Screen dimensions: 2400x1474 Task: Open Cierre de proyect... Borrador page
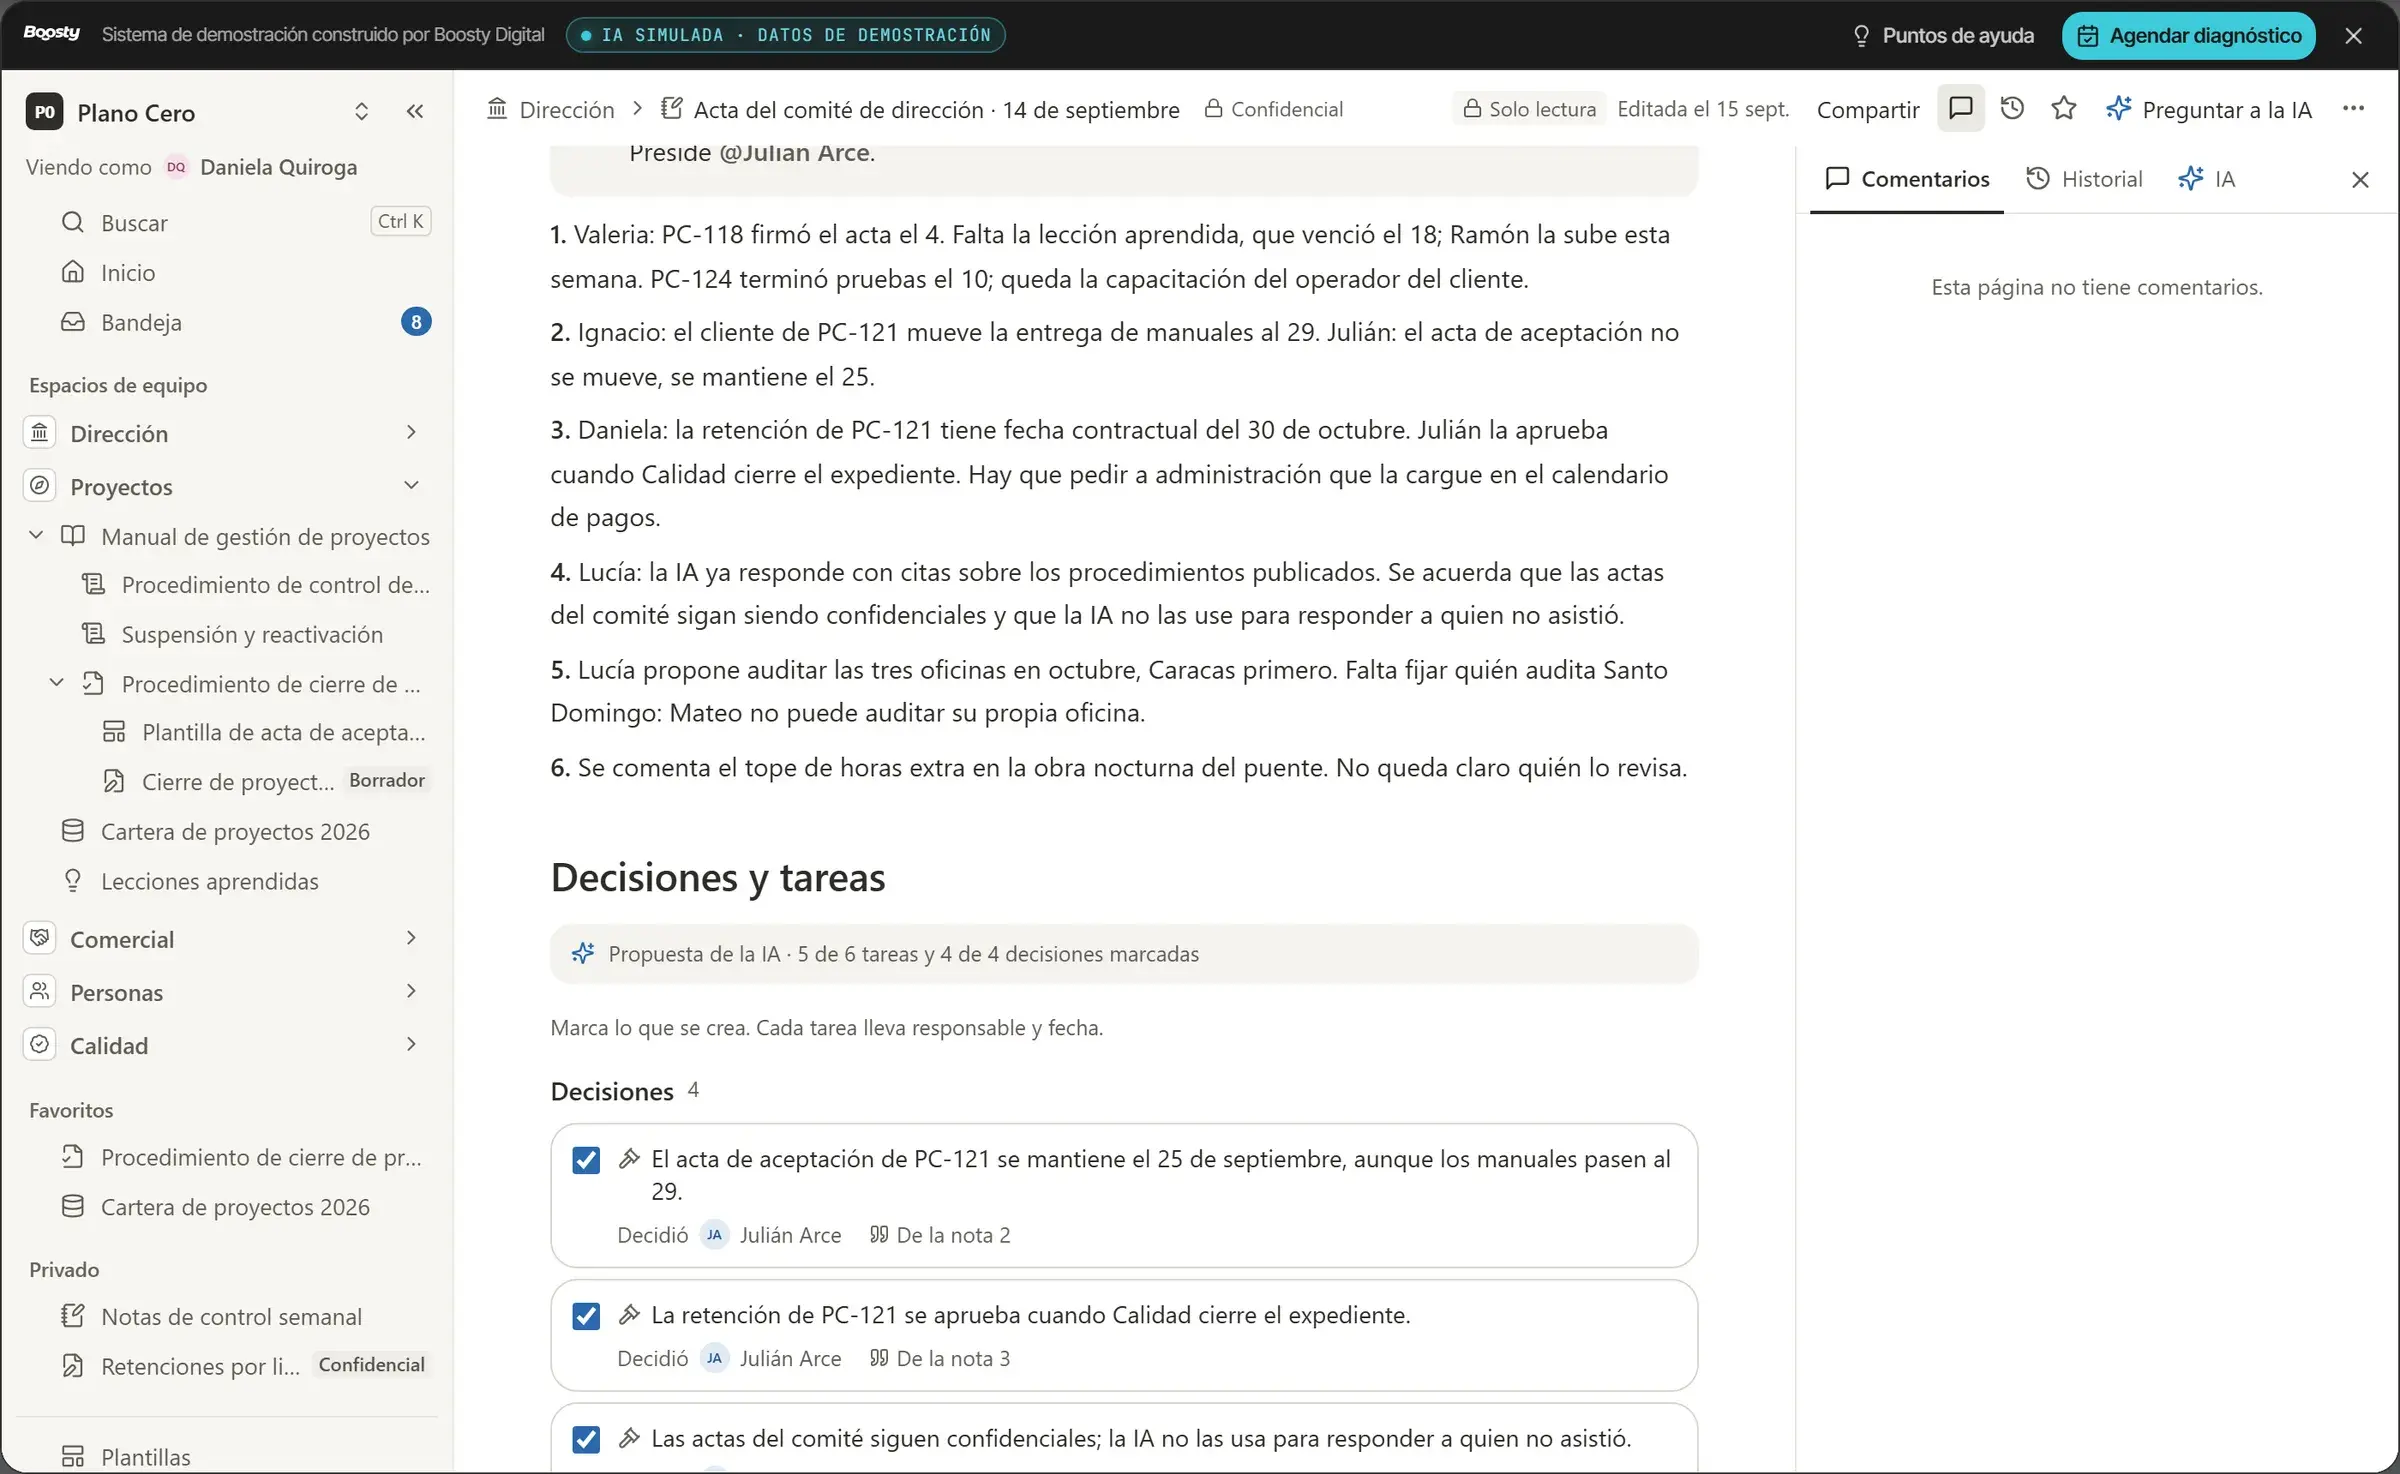pos(265,781)
